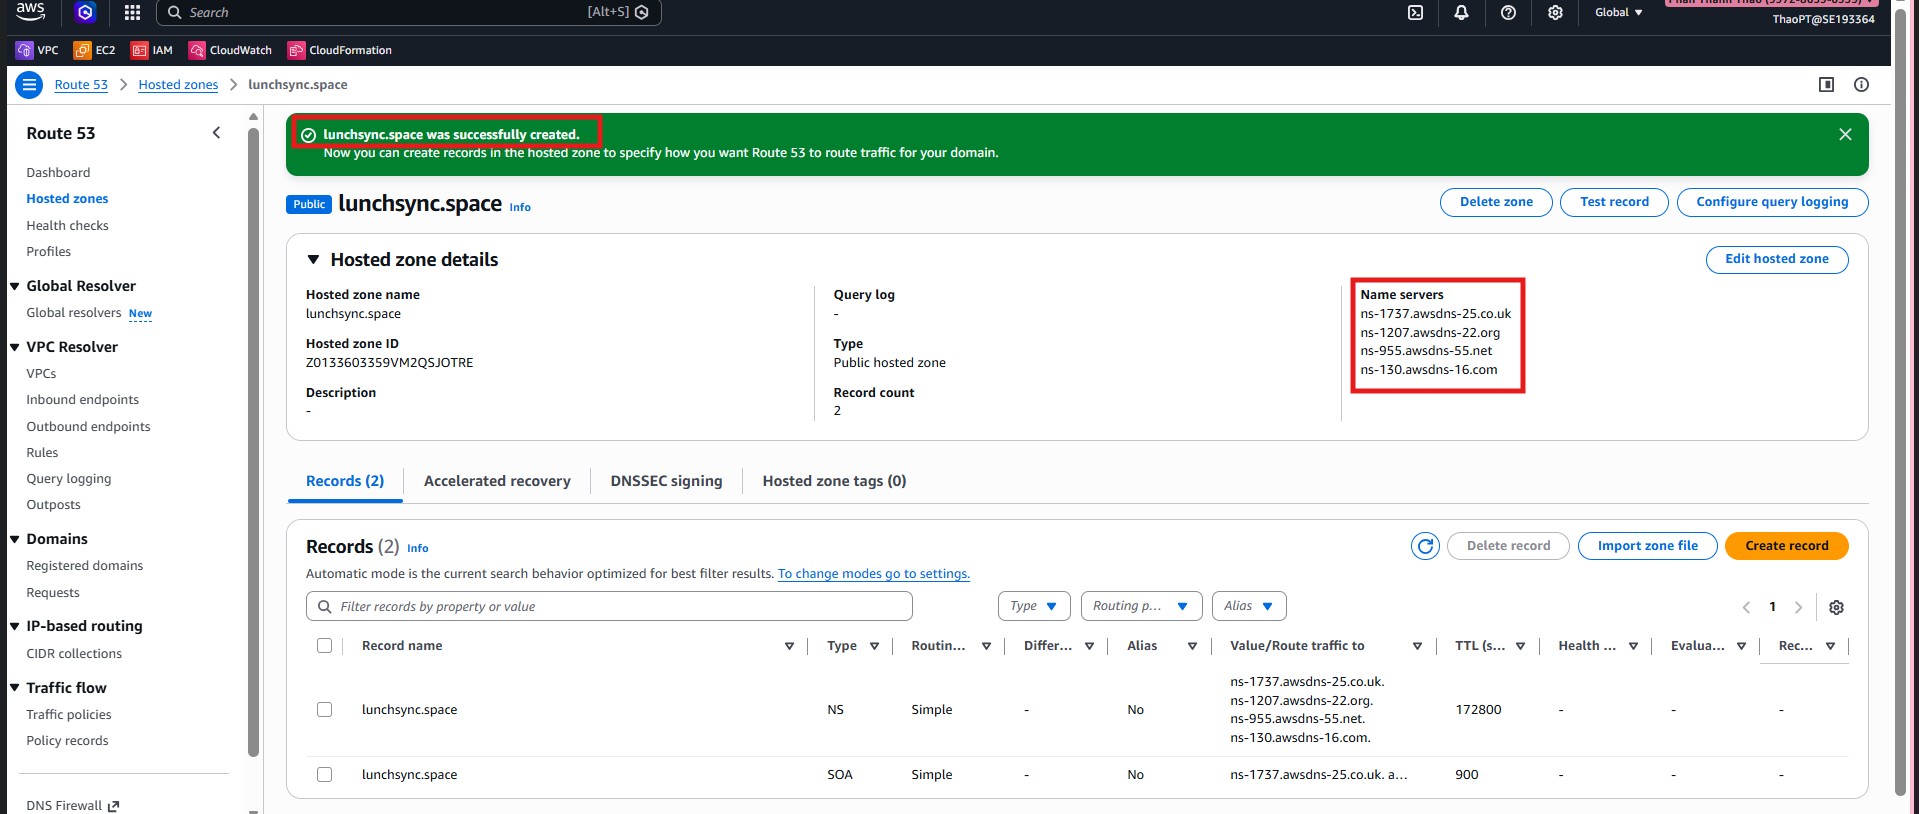Open the Alias filter dropdown
The width and height of the screenshot is (1919, 814).
point(1248,606)
